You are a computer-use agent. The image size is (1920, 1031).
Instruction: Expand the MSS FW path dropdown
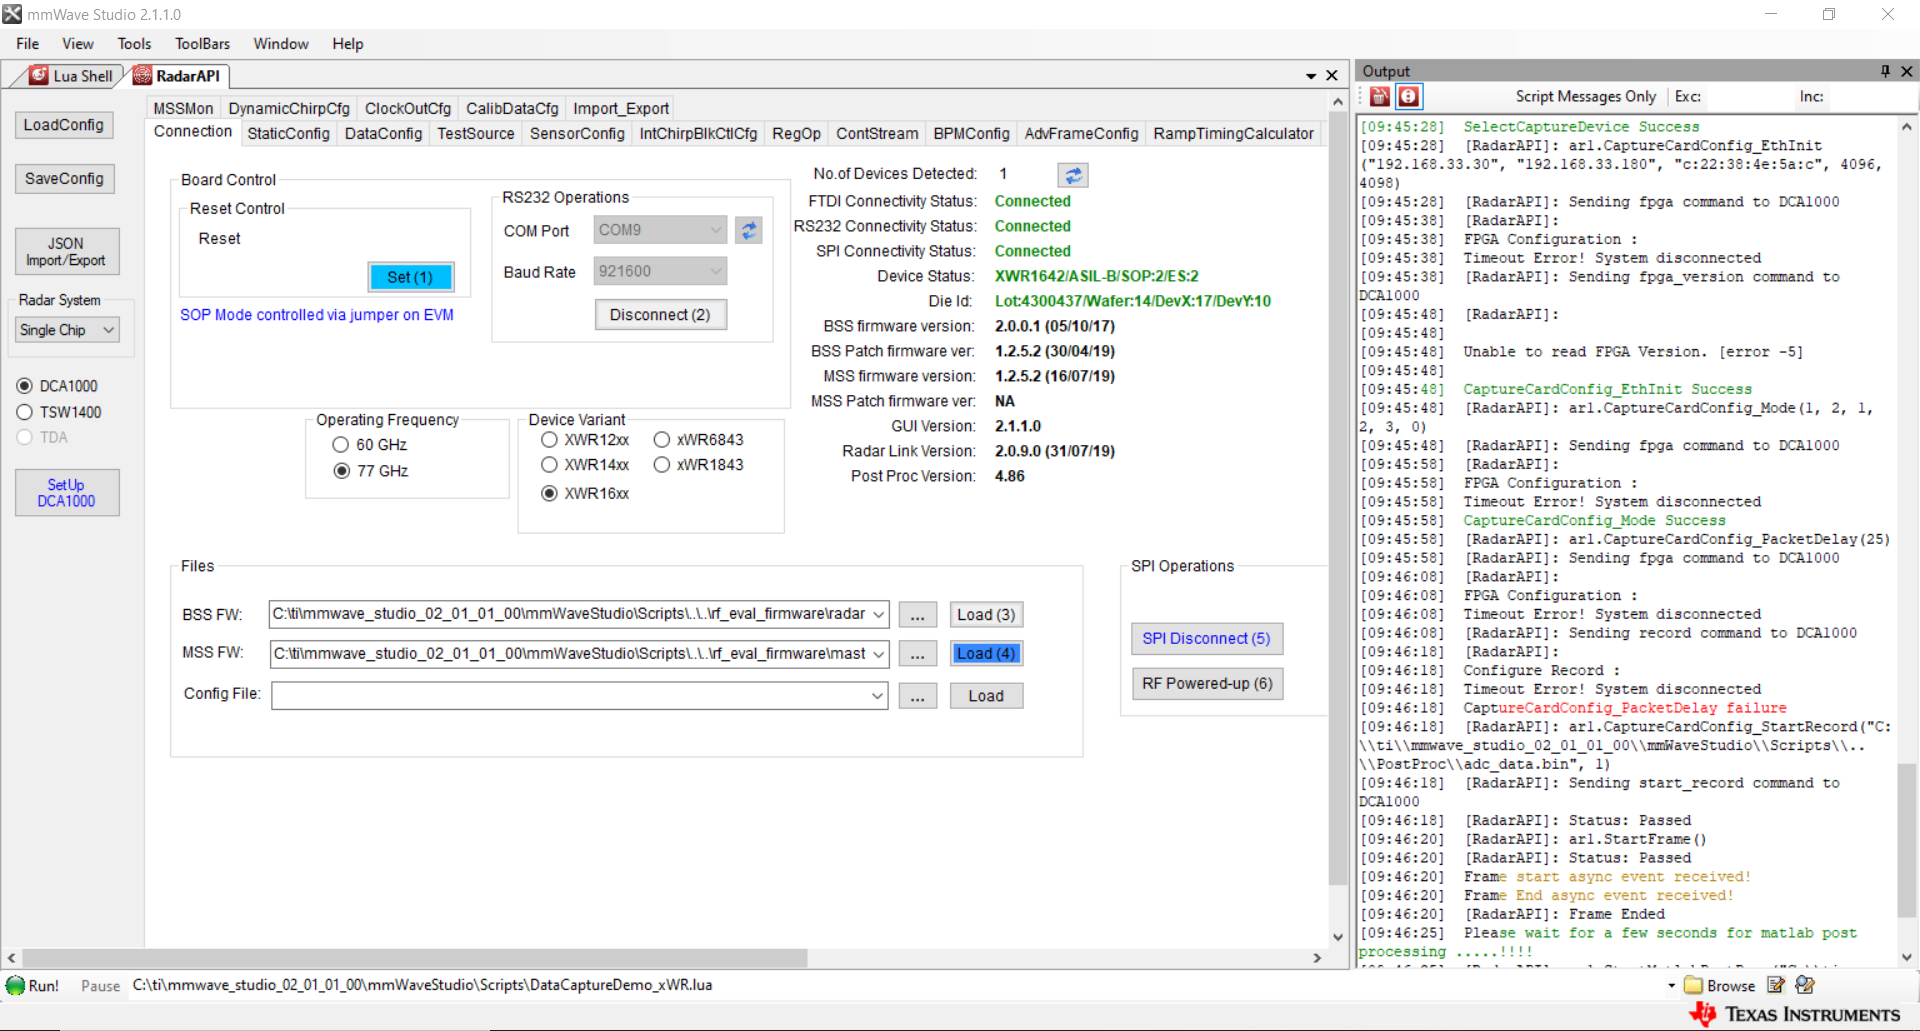click(x=878, y=655)
